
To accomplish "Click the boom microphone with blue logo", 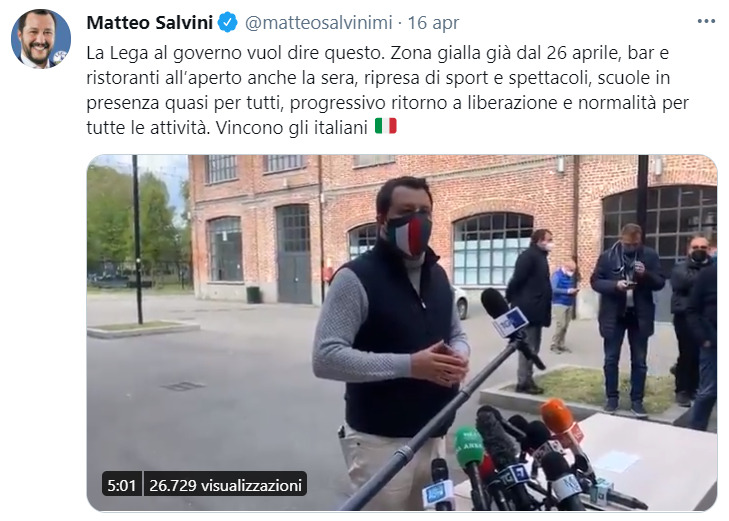I will tap(504, 312).
